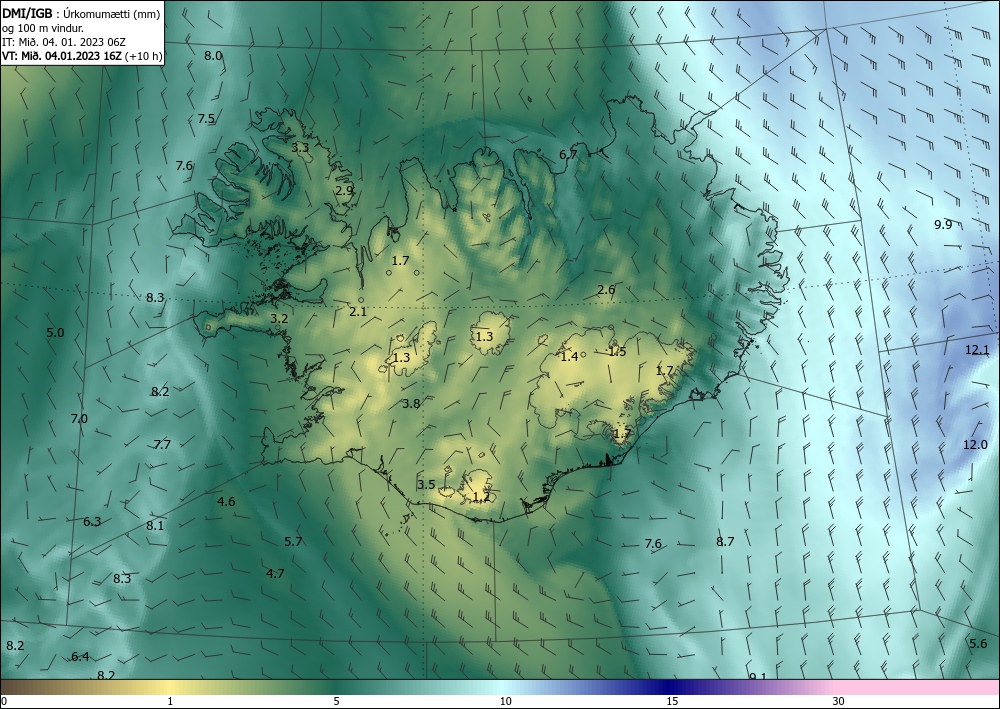Viewport: 1000px width, 709px height.
Task: Click the 4.6 value label
Action: (x=226, y=501)
